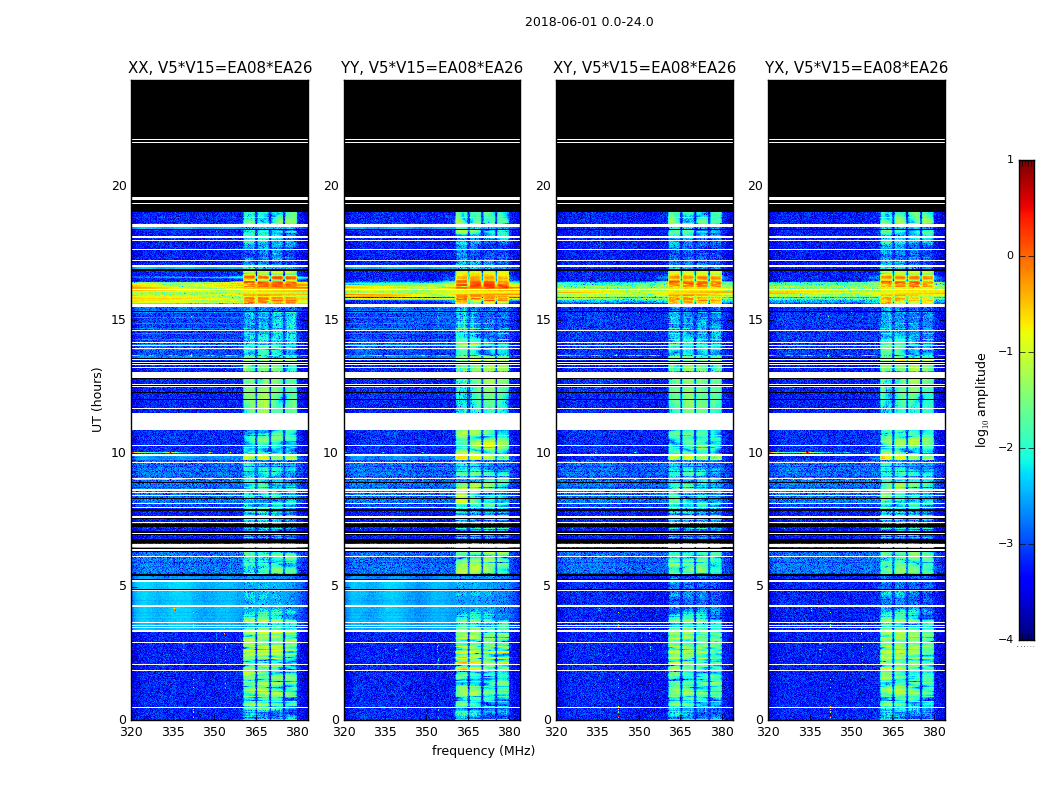Click the 10 hour tick beside XY panel
This screenshot has height=800, width=1050.
pos(543,453)
